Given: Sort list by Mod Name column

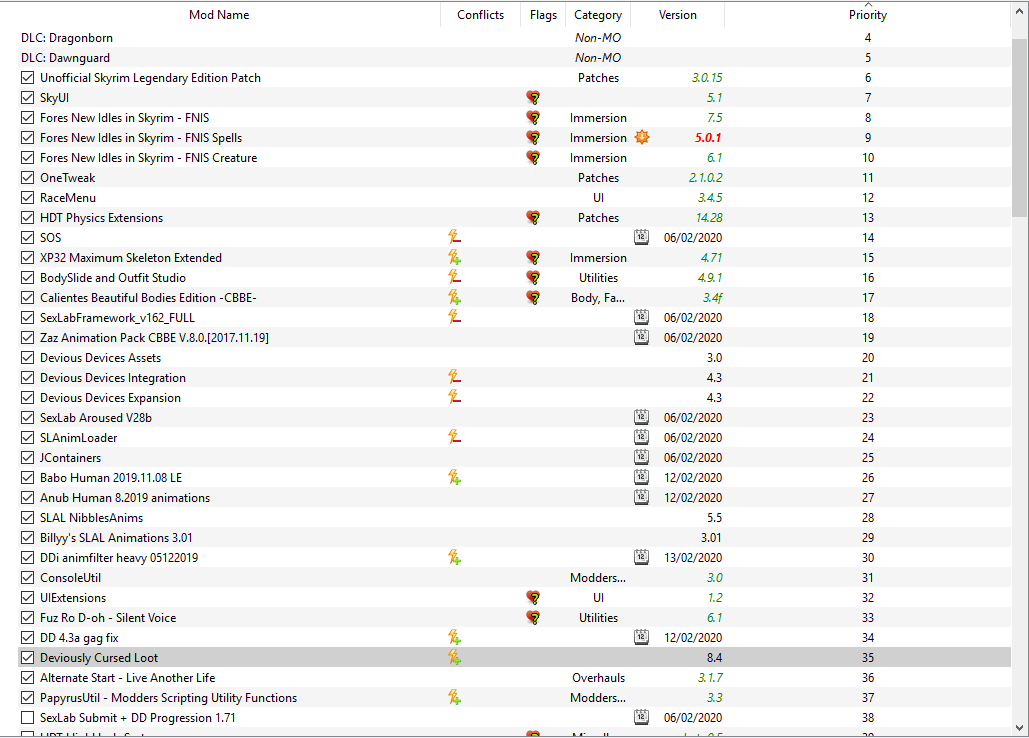Looking at the screenshot, I should (x=219, y=14).
